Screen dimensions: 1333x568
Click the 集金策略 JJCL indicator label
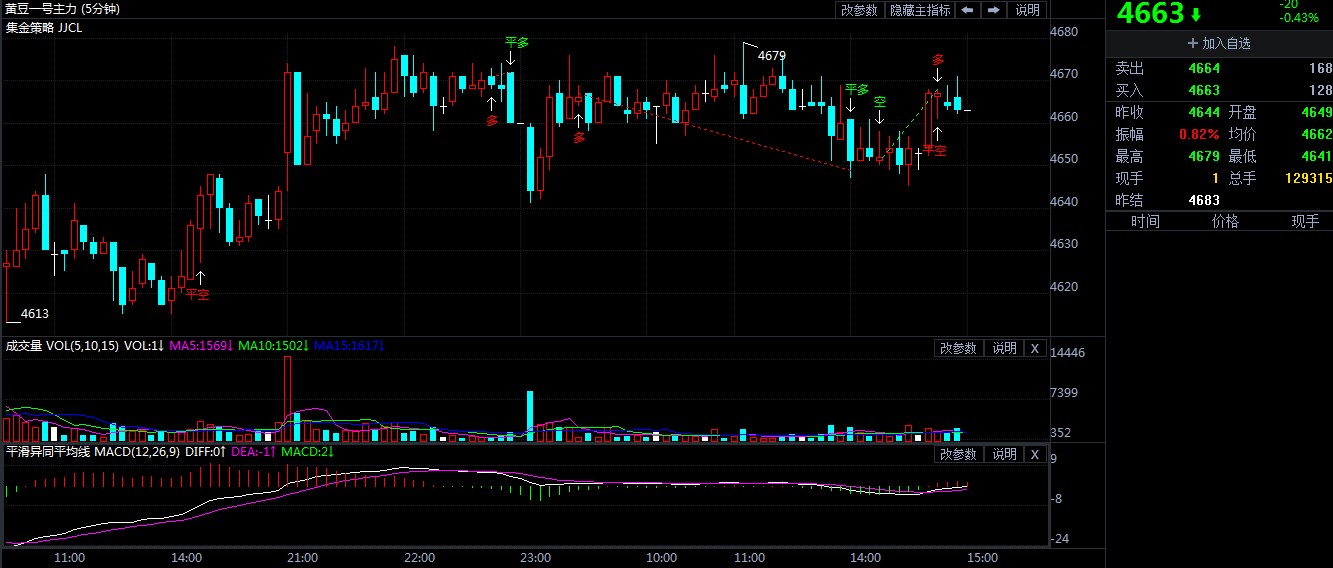pyautogui.click(x=44, y=28)
